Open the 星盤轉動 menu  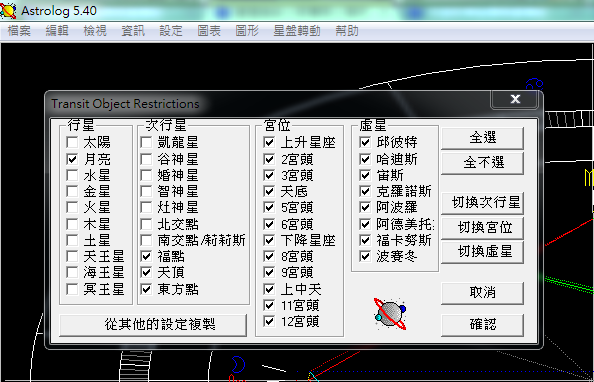pos(297,31)
